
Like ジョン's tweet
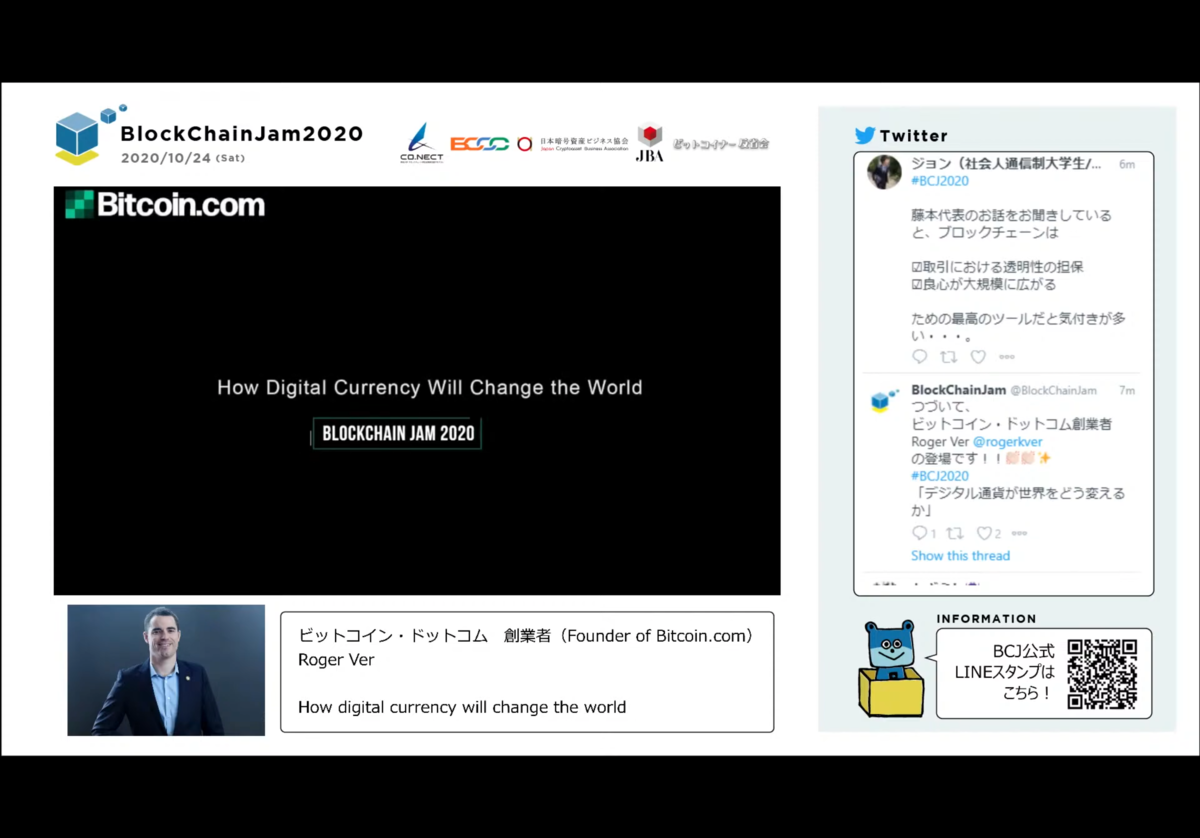click(978, 357)
